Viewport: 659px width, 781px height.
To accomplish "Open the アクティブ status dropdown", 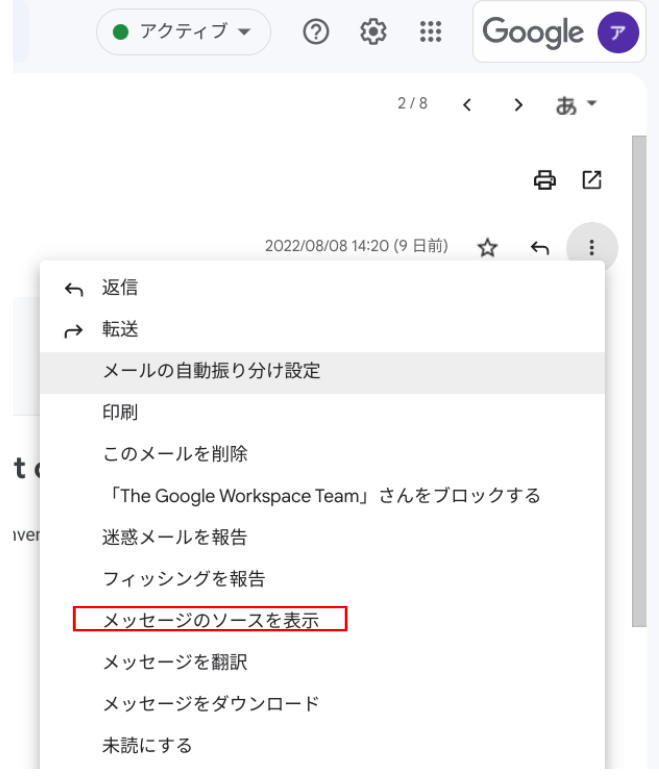I will pyautogui.click(x=183, y=32).
